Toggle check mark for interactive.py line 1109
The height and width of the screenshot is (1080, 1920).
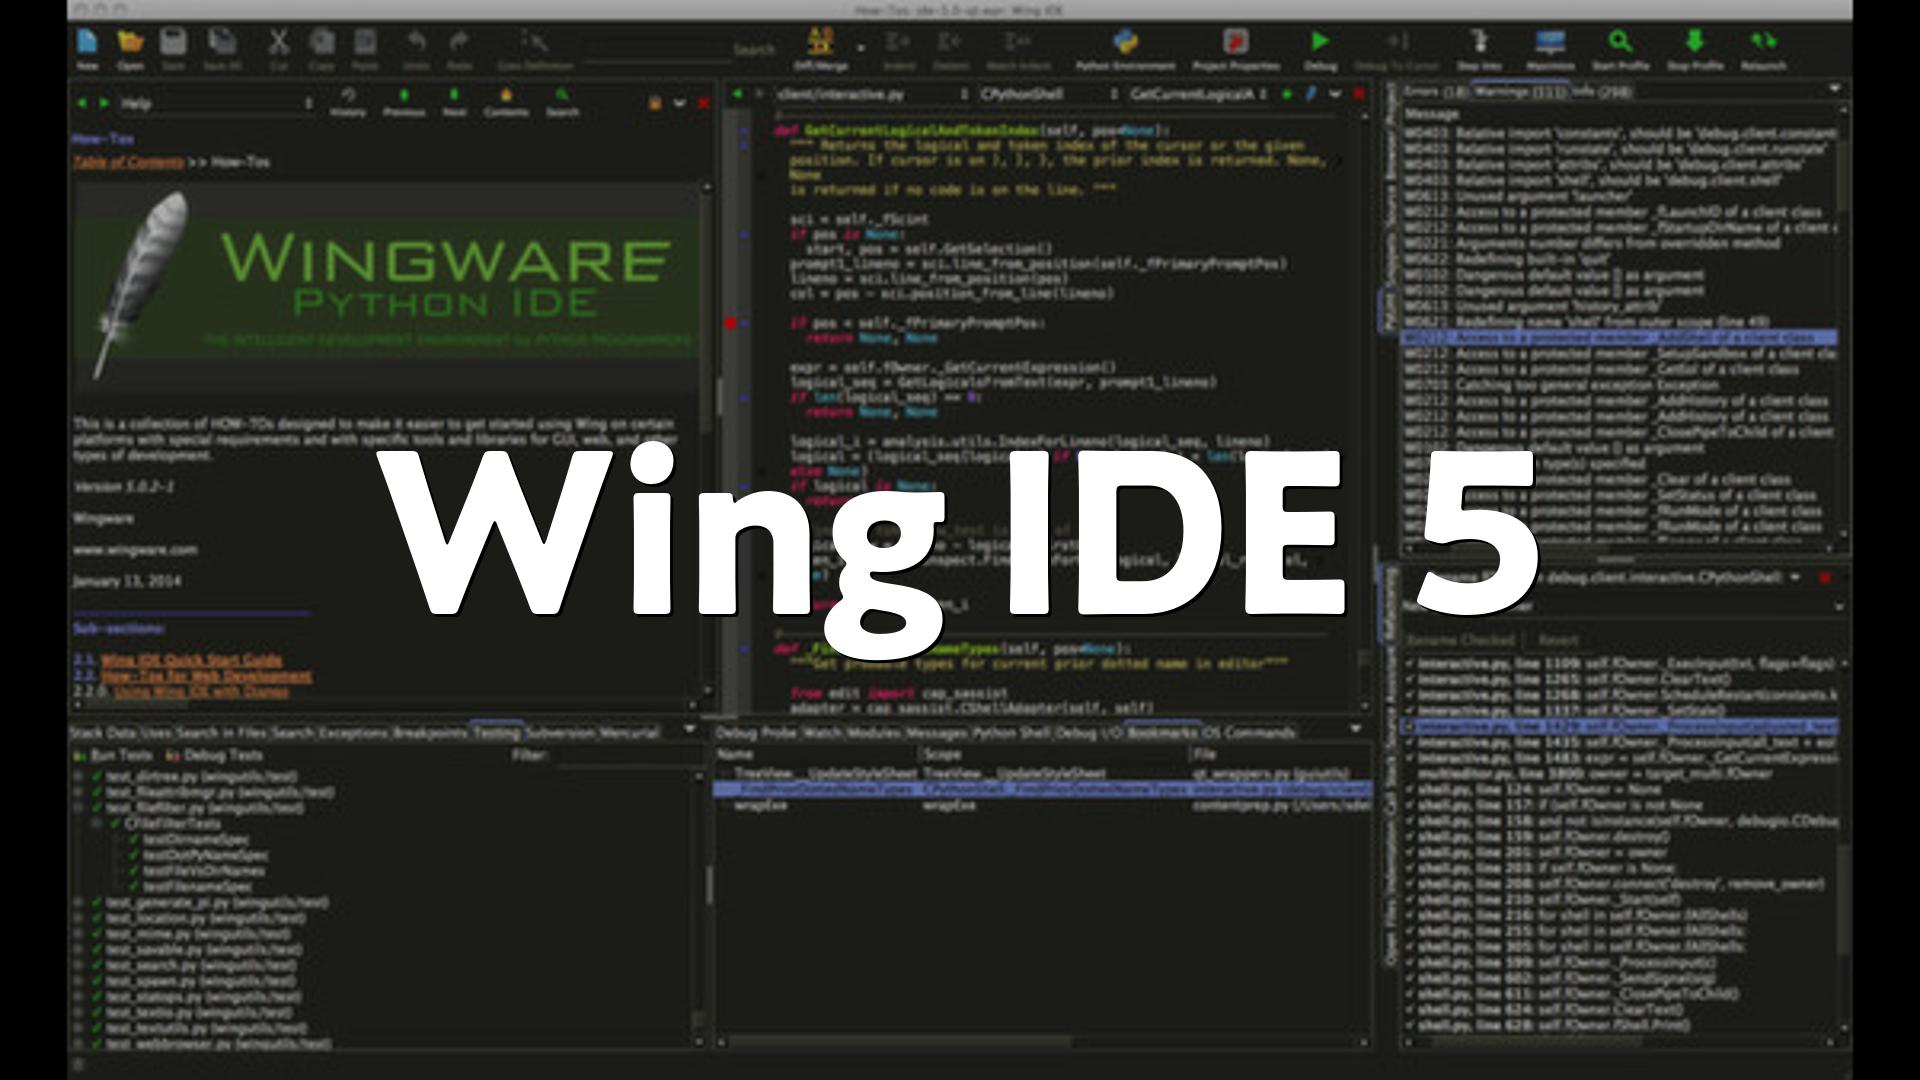tap(1409, 664)
